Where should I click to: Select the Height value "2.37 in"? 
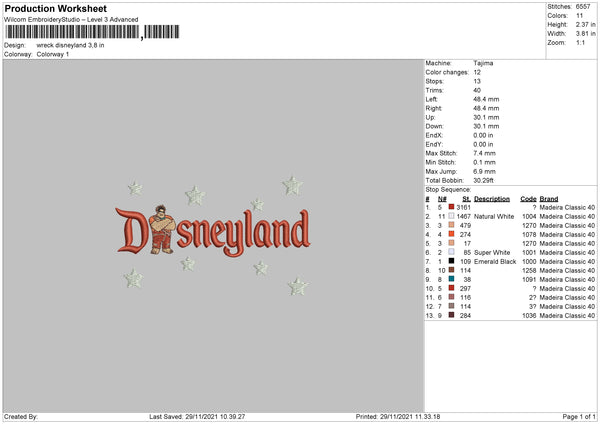pyautogui.click(x=585, y=24)
